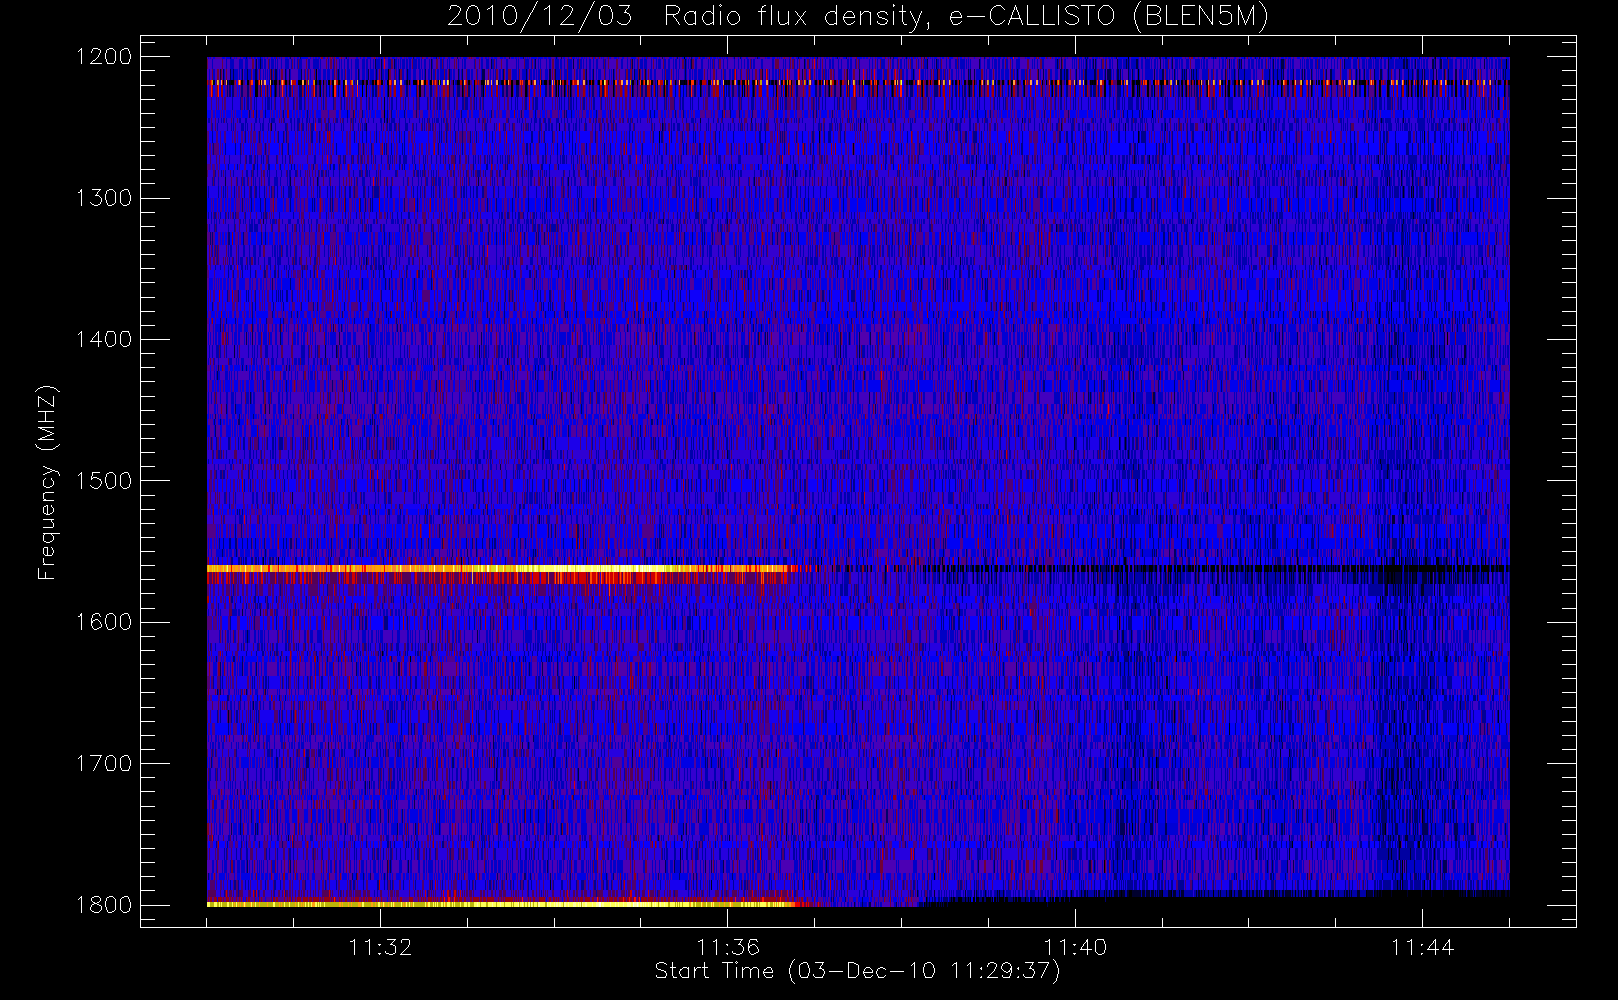
Task: Click the 1500 frequency tick label
Action: 104,481
